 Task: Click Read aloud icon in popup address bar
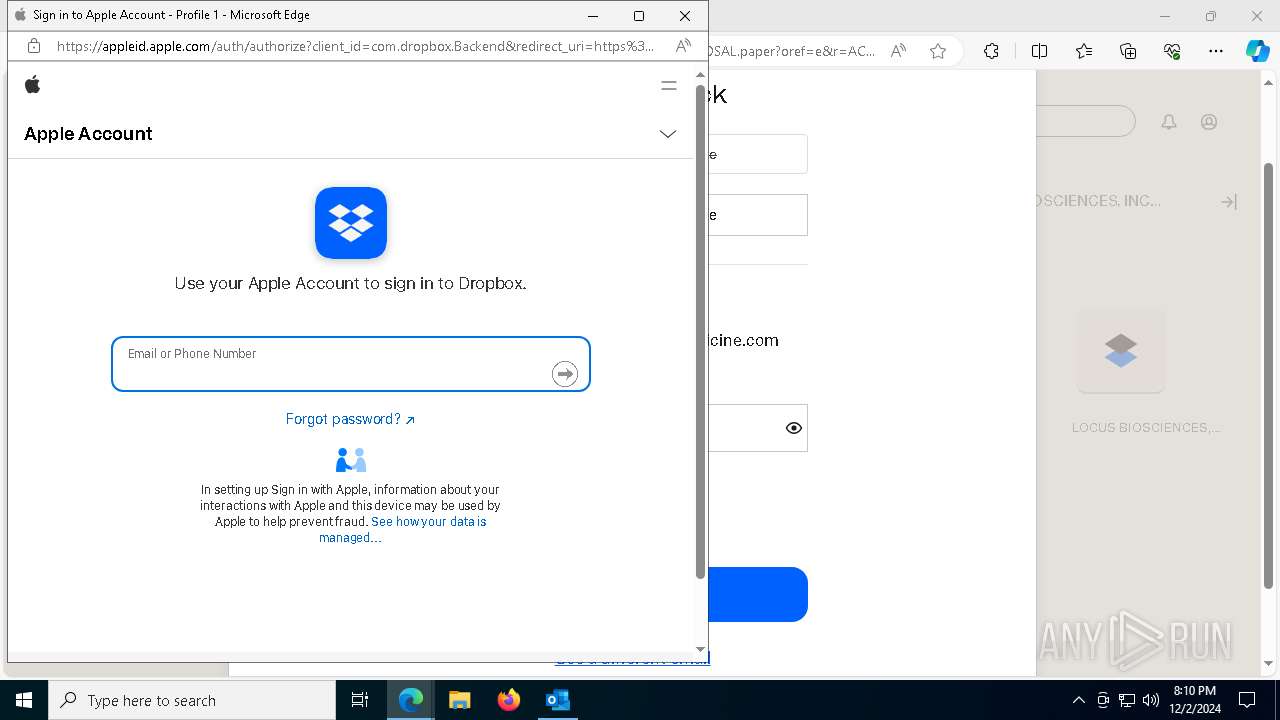click(683, 46)
